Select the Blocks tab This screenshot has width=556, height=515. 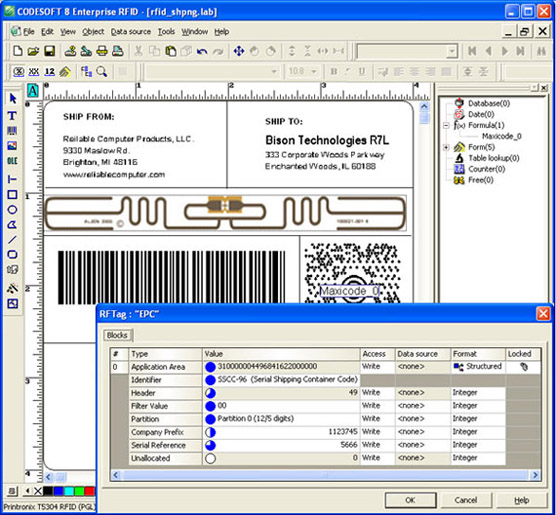coord(117,335)
